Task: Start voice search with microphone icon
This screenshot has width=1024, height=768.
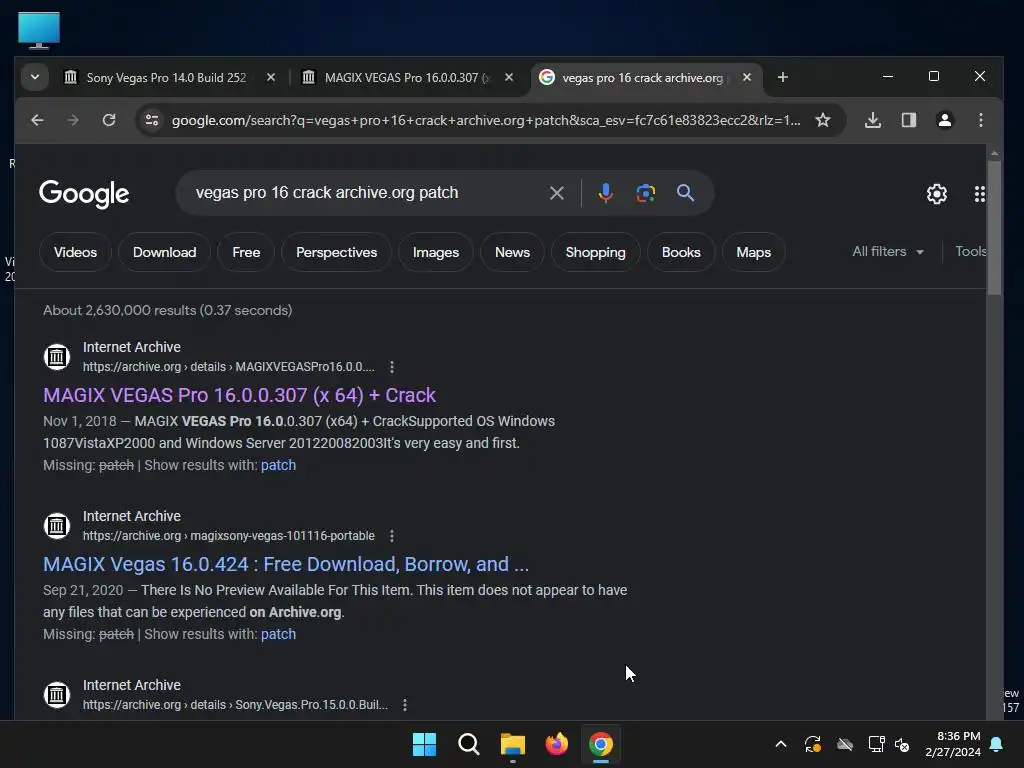Action: click(605, 193)
